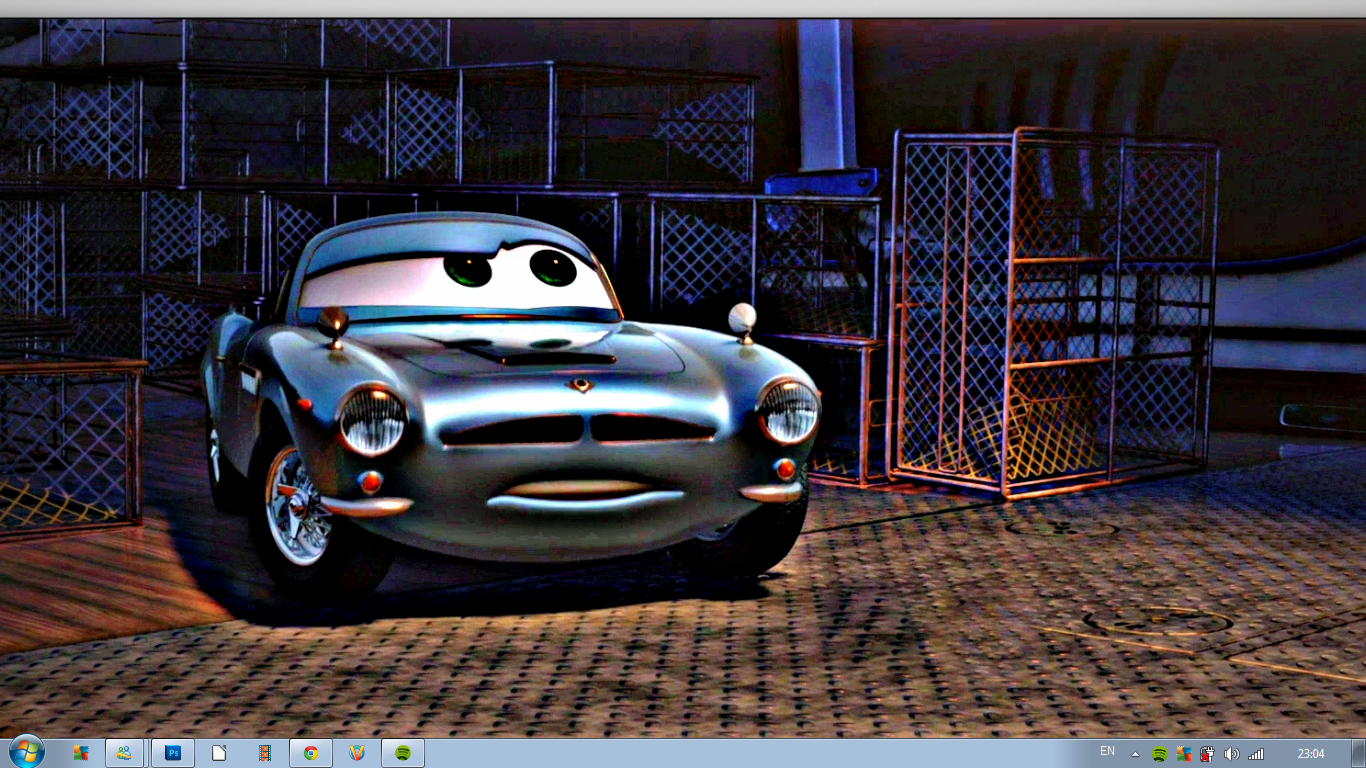Click AVG icon in system tray

1183,754
